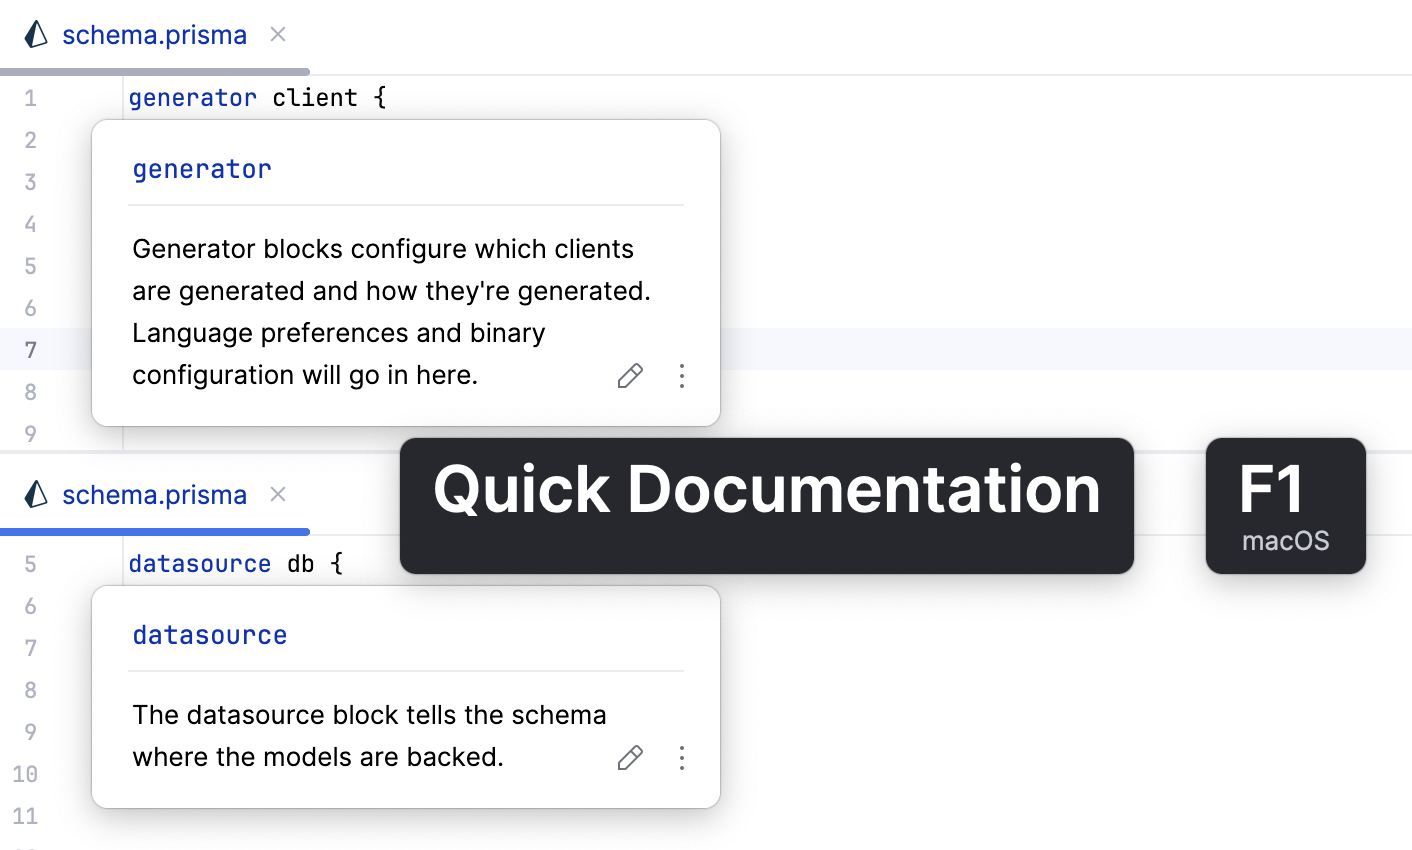Select the edit pencil icon in the datasource popup
The height and width of the screenshot is (850, 1412).
coord(630,758)
